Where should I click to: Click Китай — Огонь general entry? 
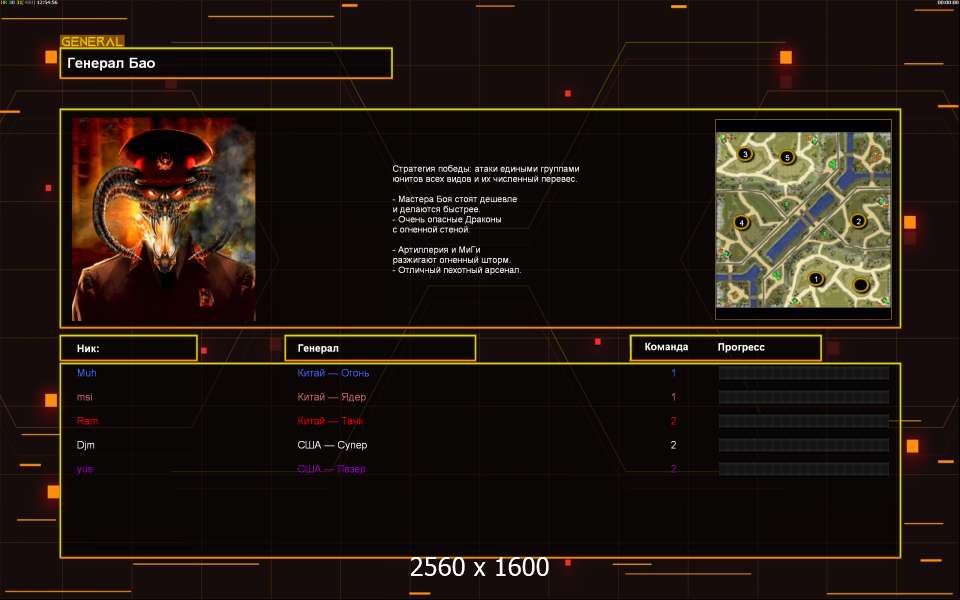333,373
